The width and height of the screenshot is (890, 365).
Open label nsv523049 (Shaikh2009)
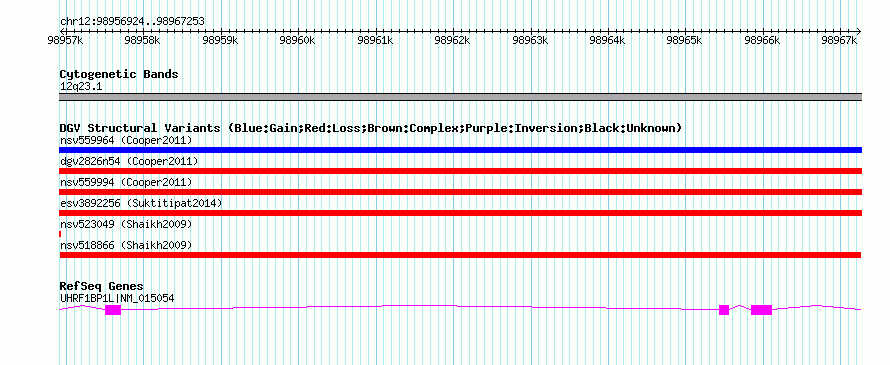126,224
